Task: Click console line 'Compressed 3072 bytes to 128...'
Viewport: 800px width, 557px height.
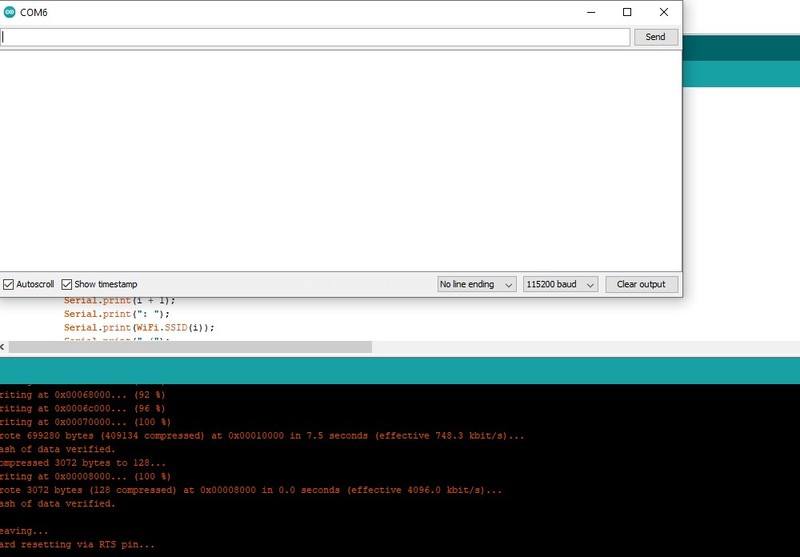Action: [x=82, y=463]
